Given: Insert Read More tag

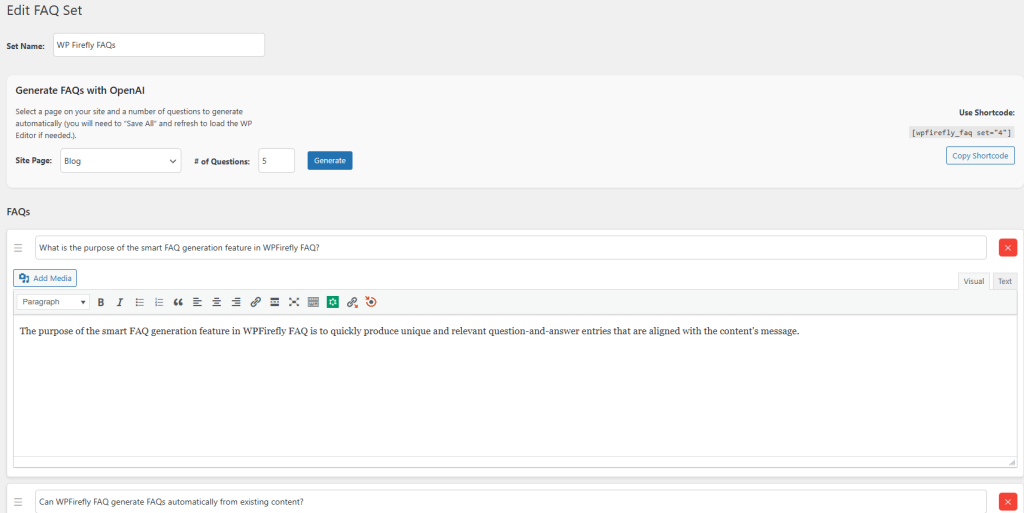Looking at the screenshot, I should [x=275, y=302].
